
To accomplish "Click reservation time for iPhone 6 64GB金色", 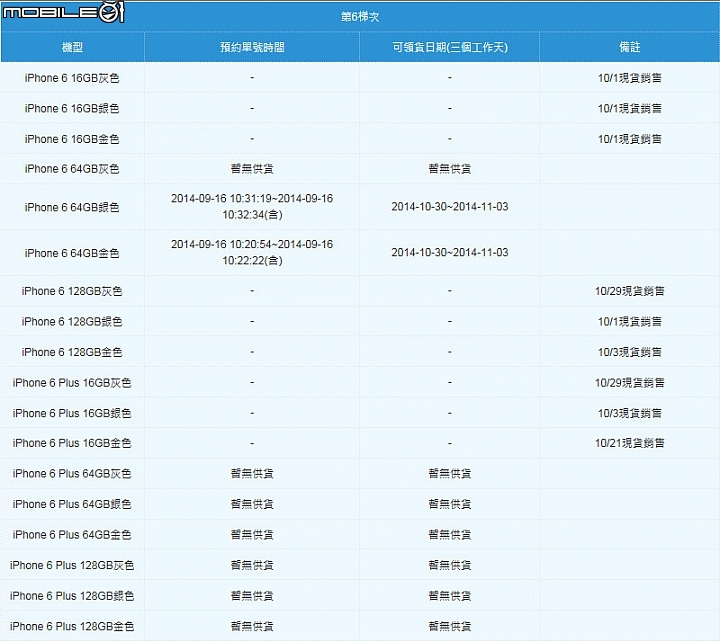I will click(x=252, y=253).
